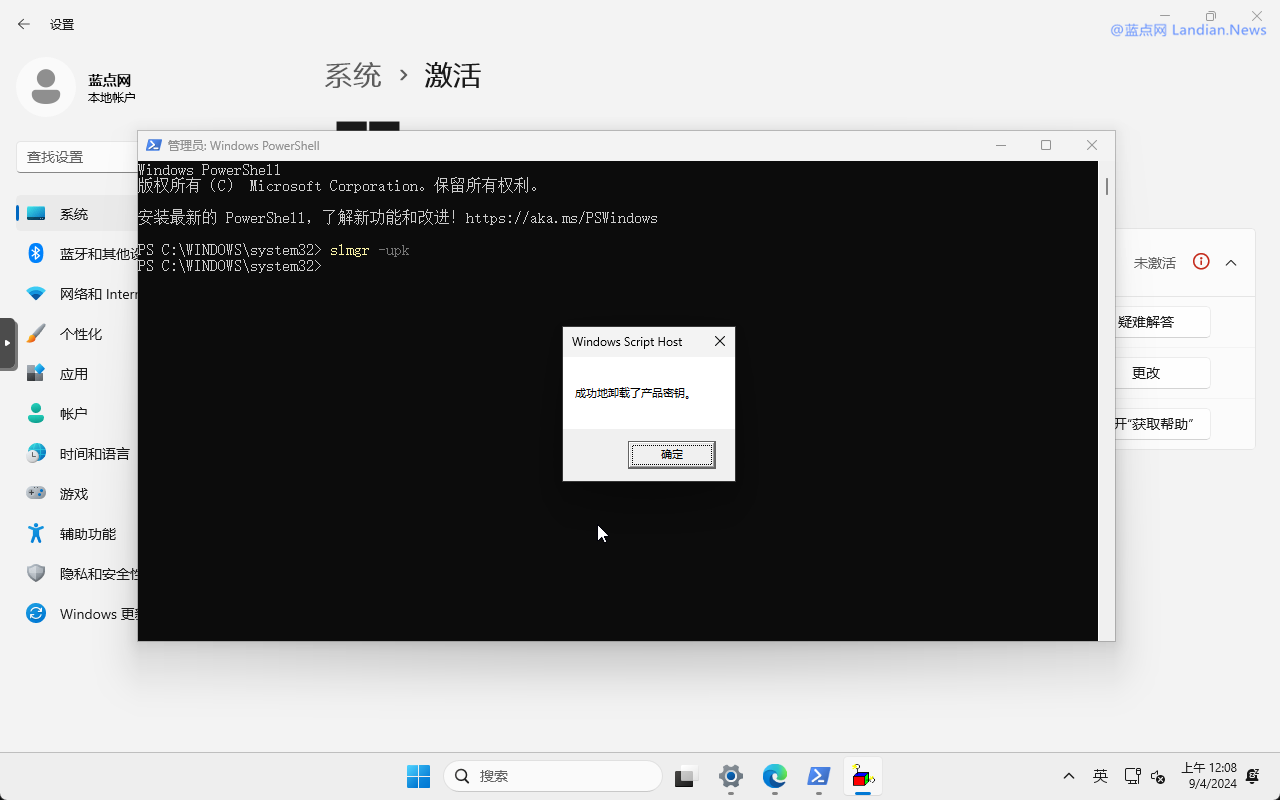Click the dialog message 成功地卸载了产品密钥。
This screenshot has height=800, width=1280.
[x=634, y=393]
